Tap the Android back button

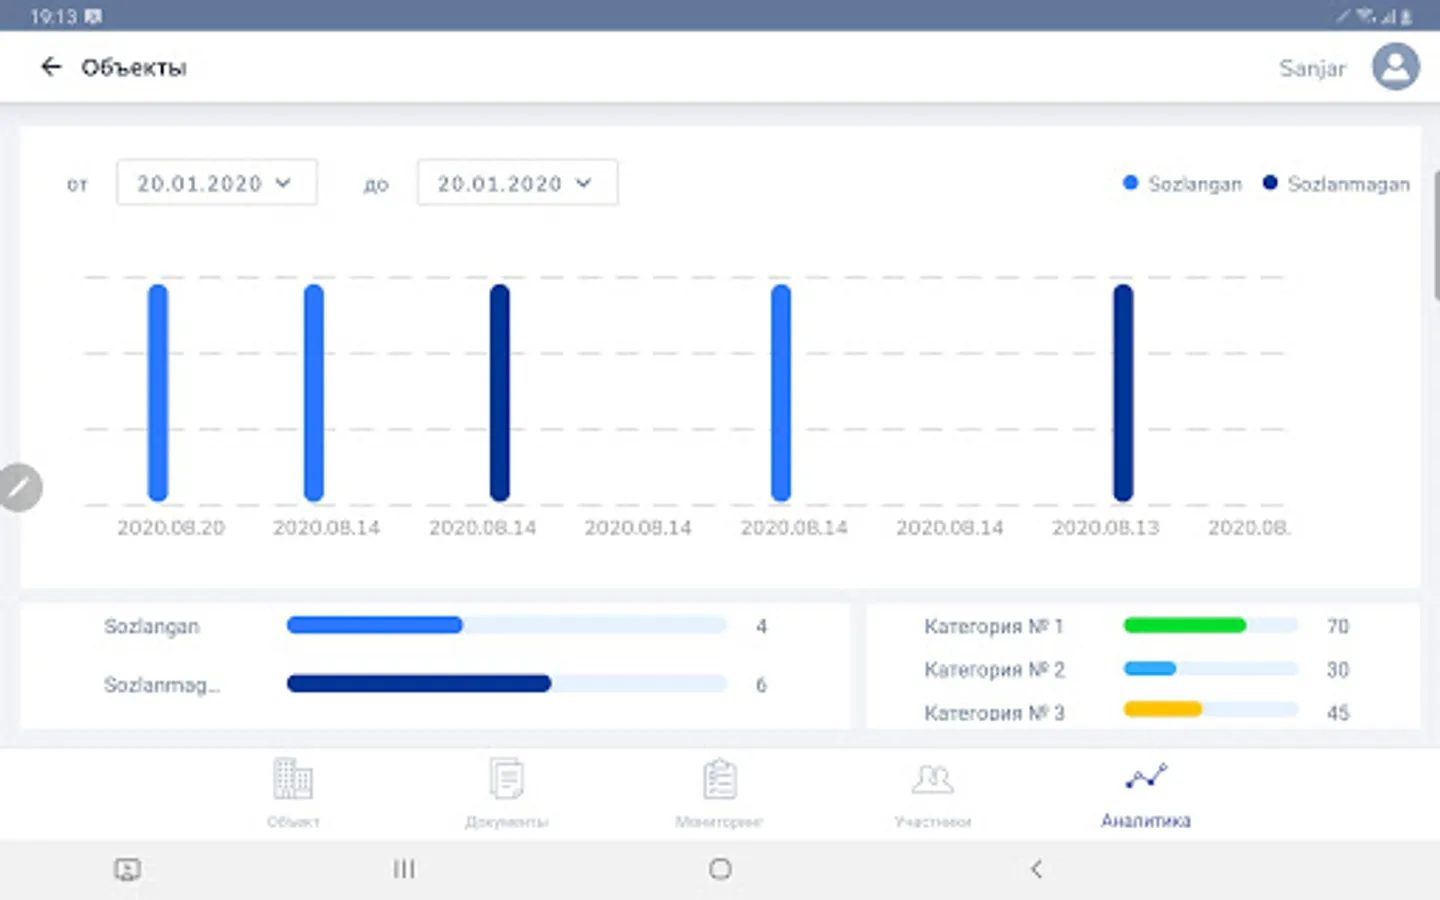click(1037, 869)
